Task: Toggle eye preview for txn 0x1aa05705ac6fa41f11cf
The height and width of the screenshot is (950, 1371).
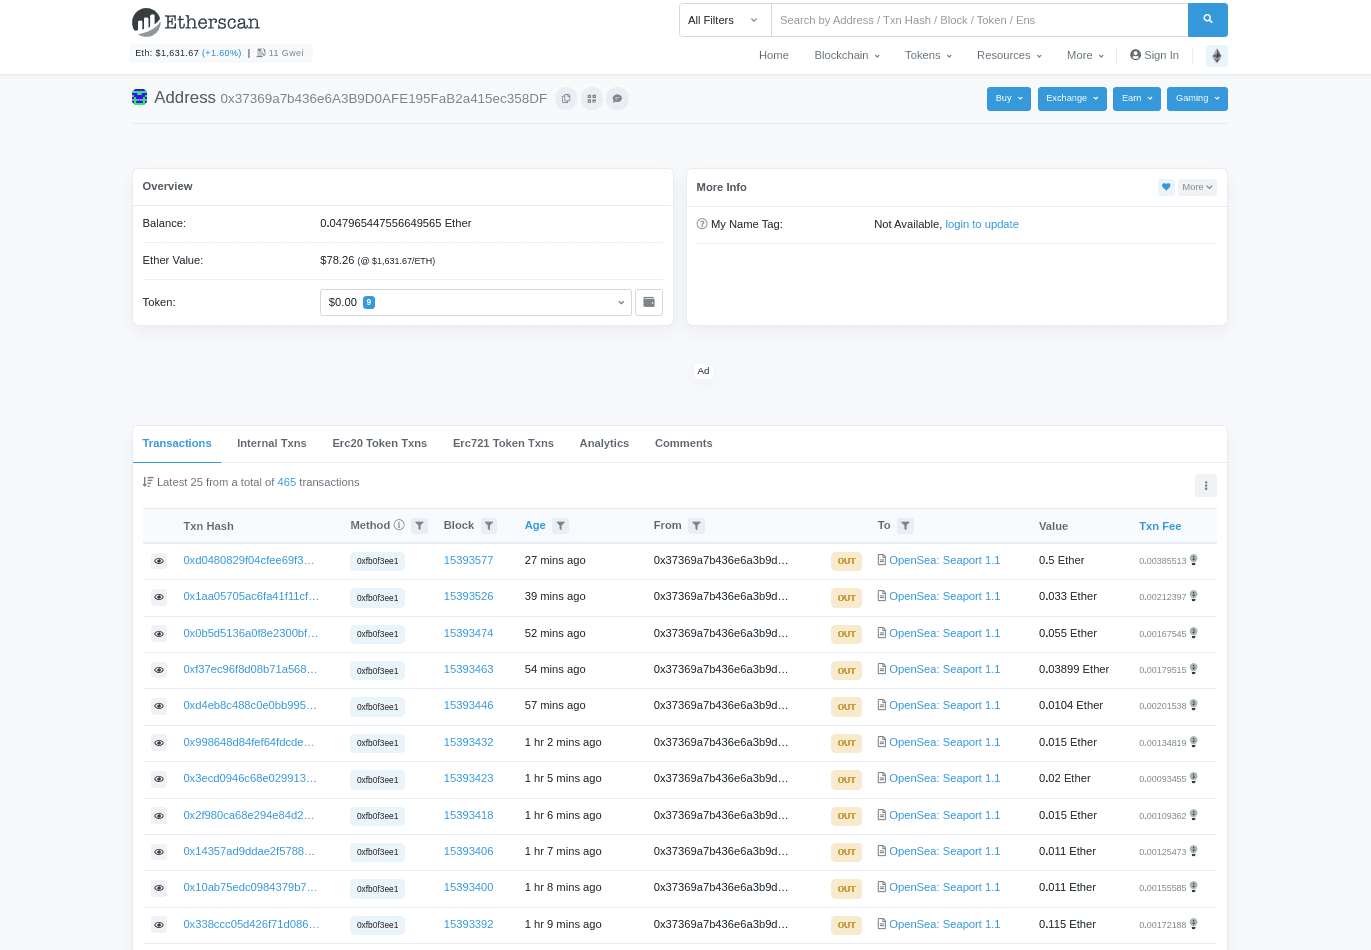Action: (159, 597)
